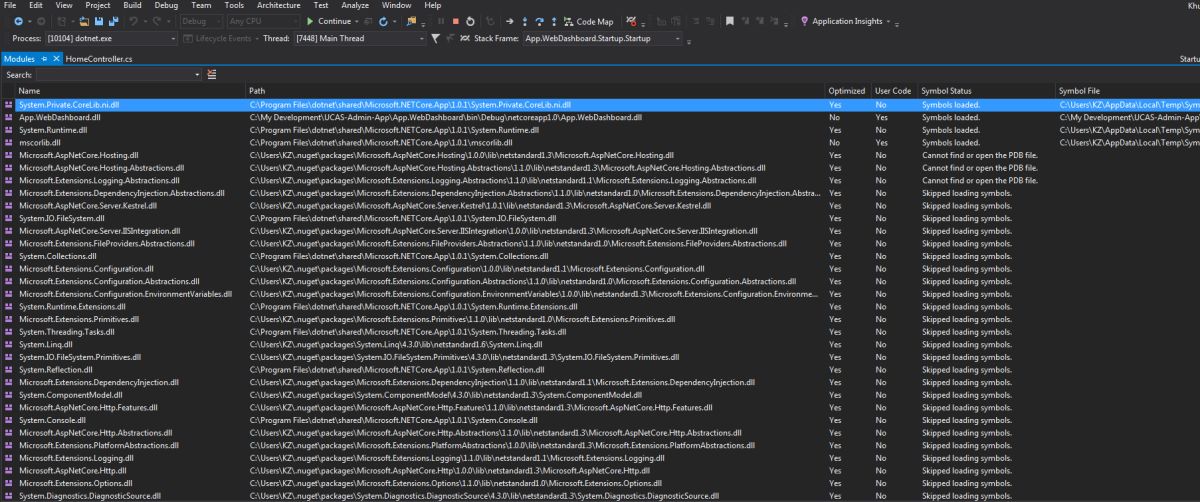The image size is (1200, 502).
Task: Click the Save All icon
Action: [113, 21]
